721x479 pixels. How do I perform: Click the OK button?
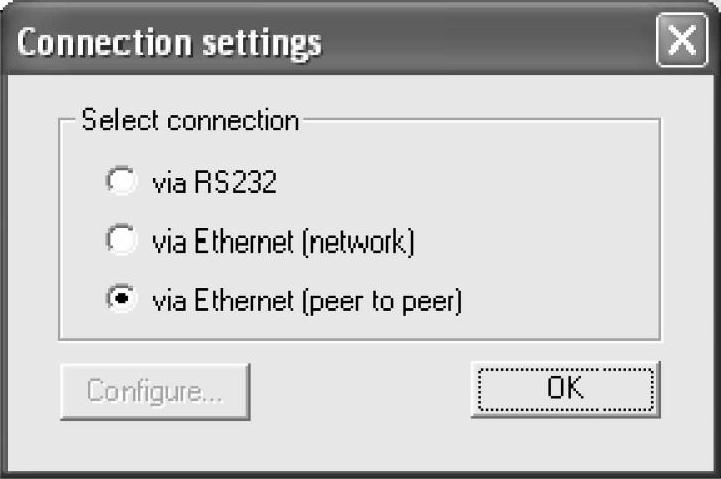(565, 389)
